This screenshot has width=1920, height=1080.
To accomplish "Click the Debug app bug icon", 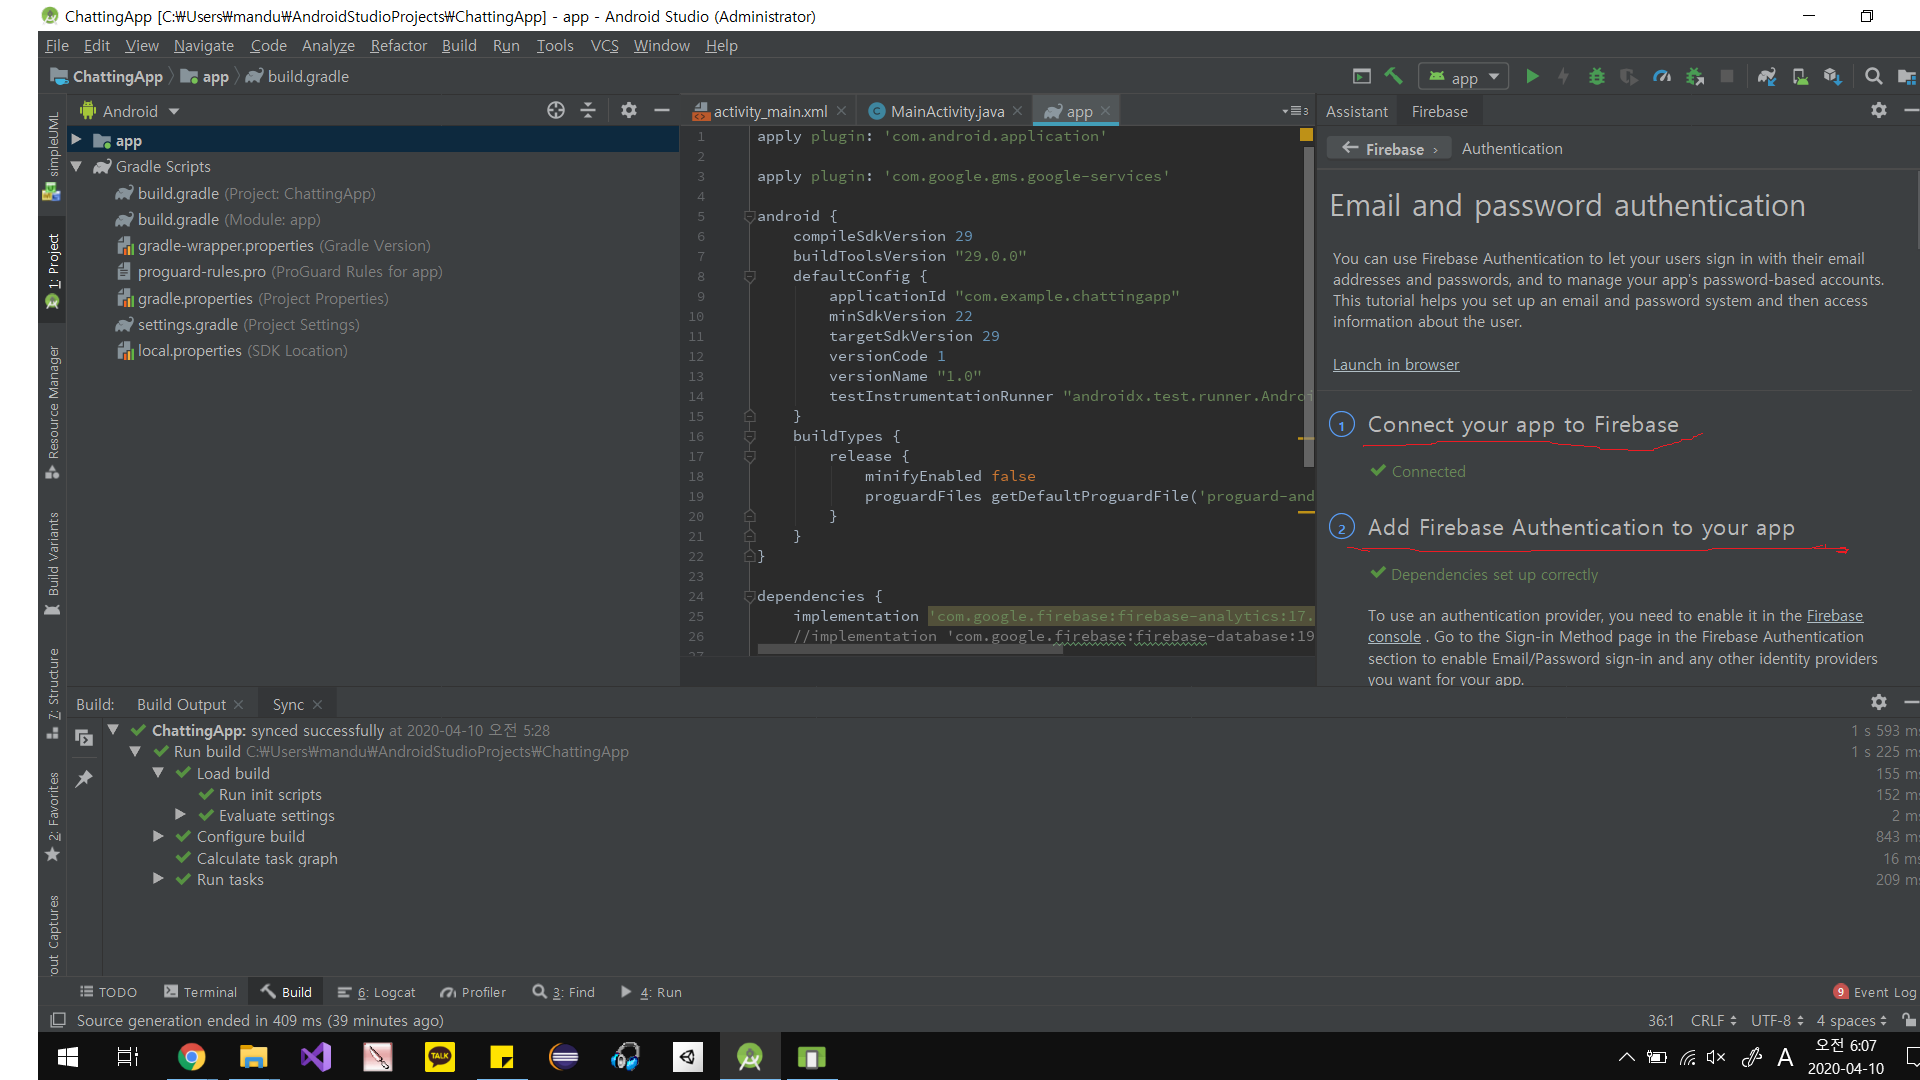I will click(1597, 76).
